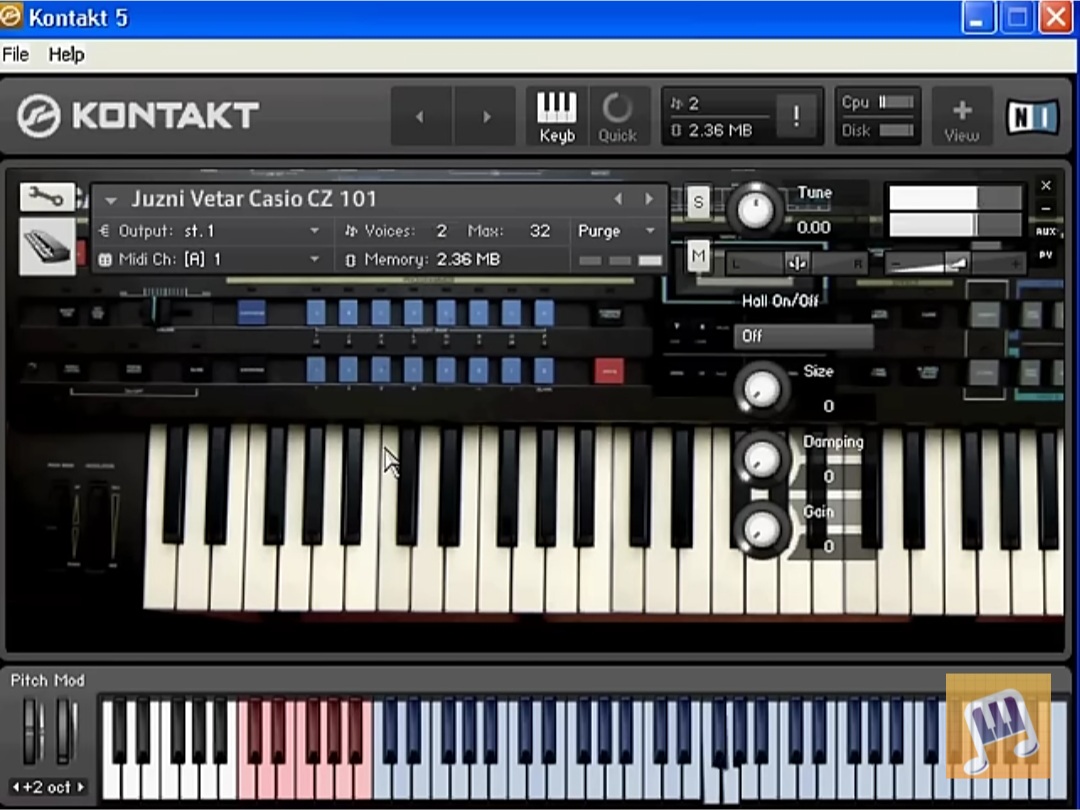Mute the instrument with the M button
The image size is (1080, 810).
point(698,256)
